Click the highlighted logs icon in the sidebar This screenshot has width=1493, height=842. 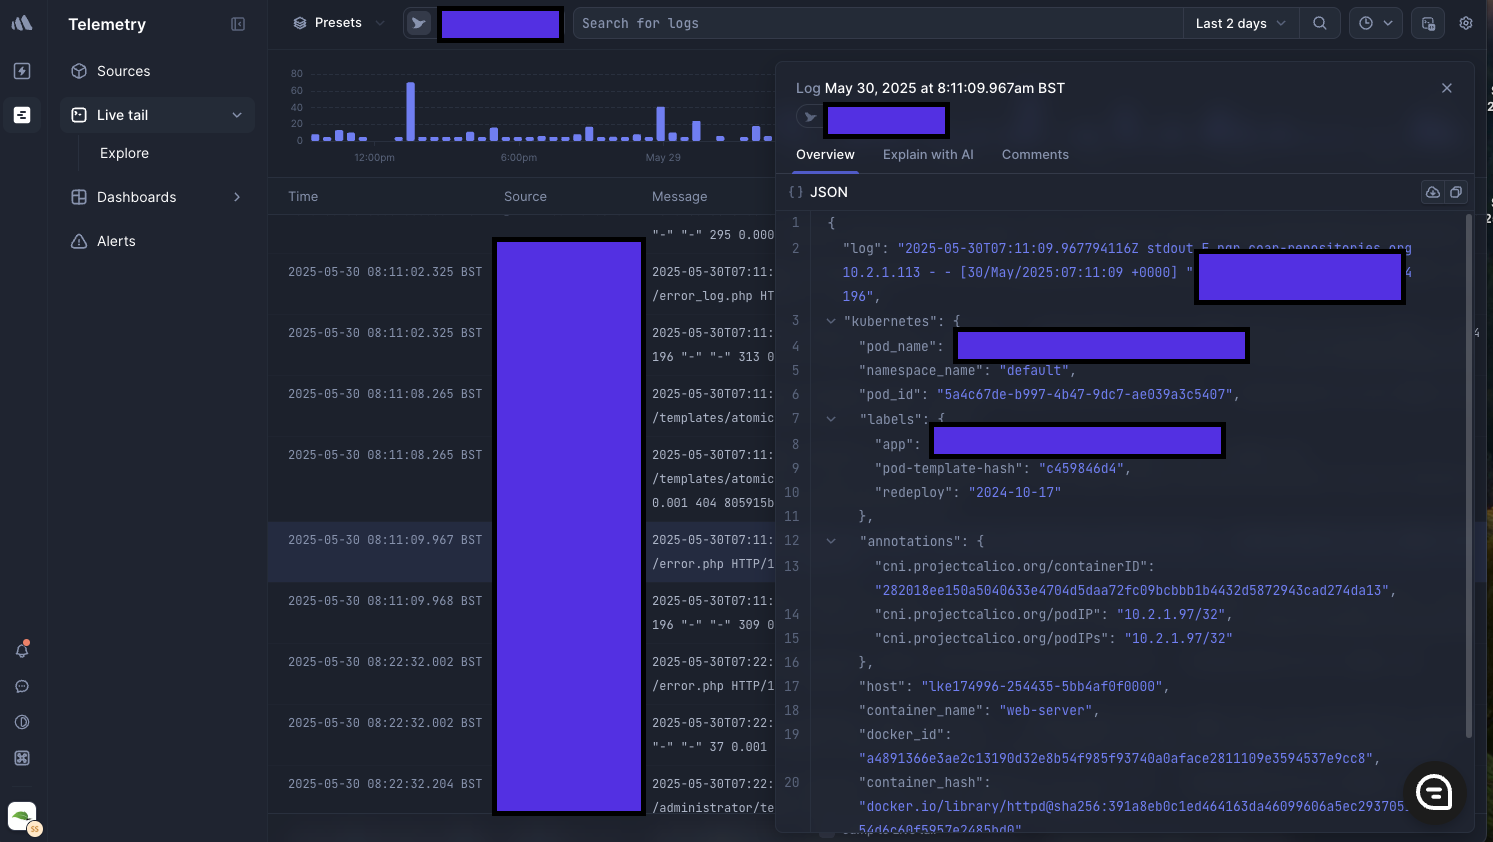coord(22,115)
